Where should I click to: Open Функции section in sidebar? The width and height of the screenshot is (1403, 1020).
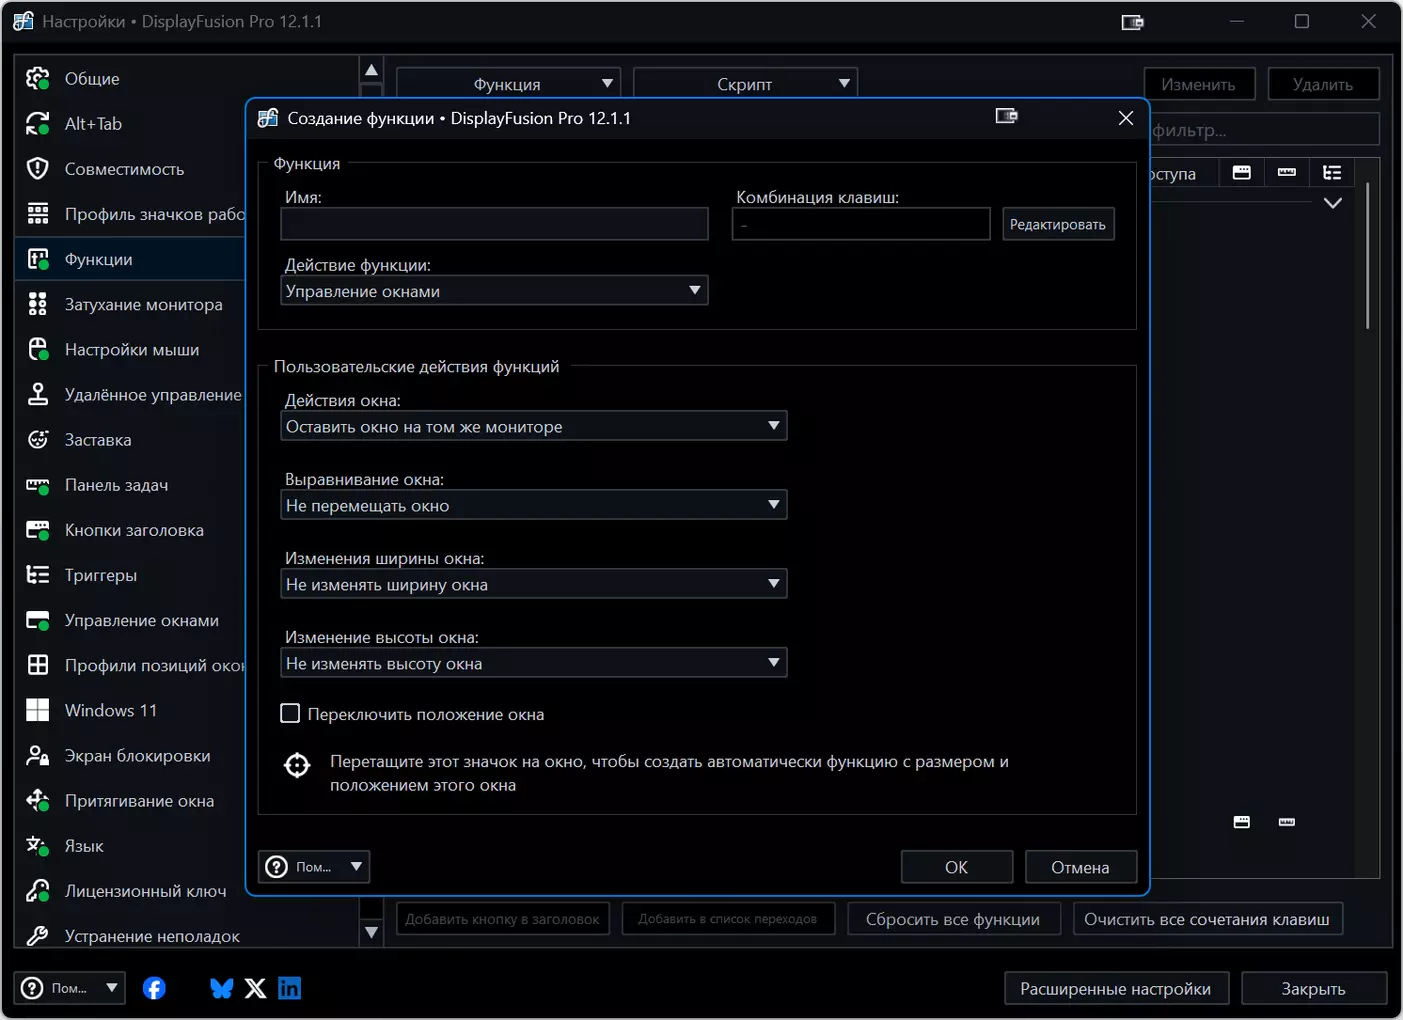click(130, 259)
